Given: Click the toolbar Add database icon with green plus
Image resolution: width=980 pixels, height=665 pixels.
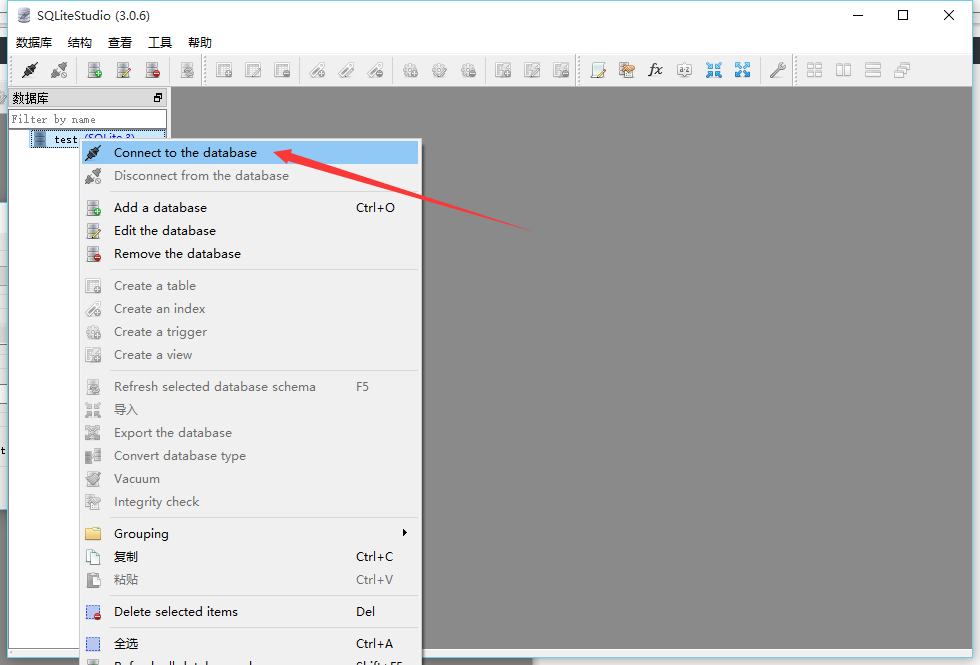Looking at the screenshot, I should 94,70.
